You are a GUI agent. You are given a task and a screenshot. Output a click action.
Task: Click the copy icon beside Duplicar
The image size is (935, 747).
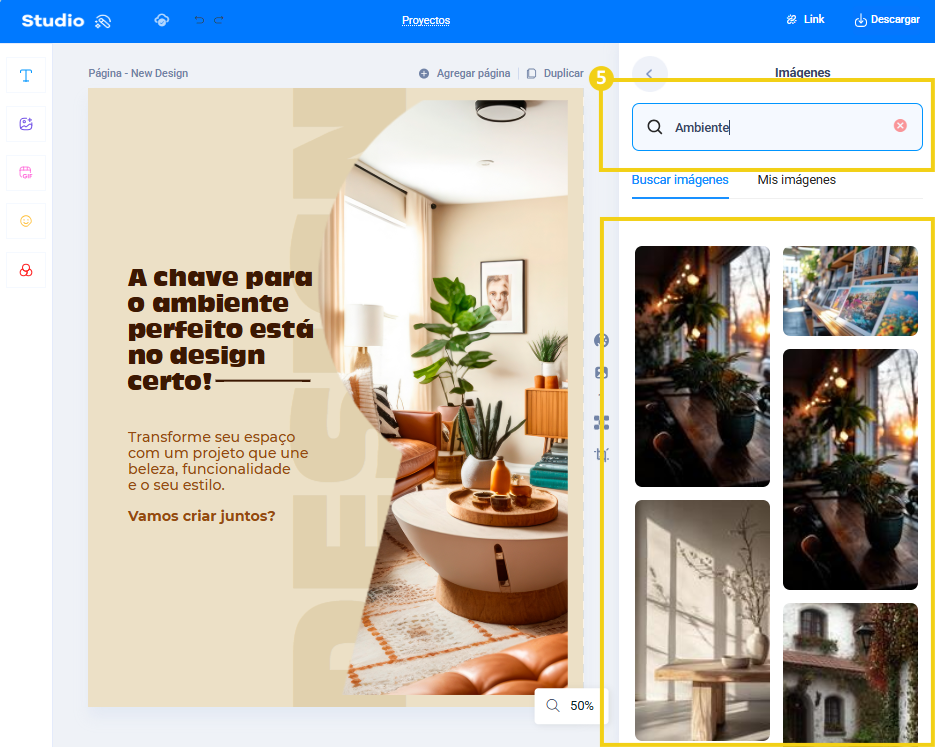[x=531, y=73]
